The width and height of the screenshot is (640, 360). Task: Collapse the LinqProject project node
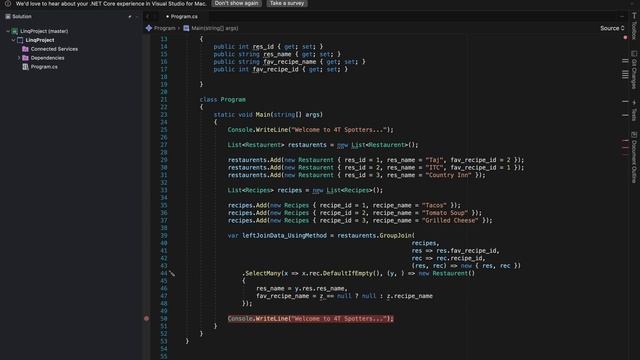13,40
